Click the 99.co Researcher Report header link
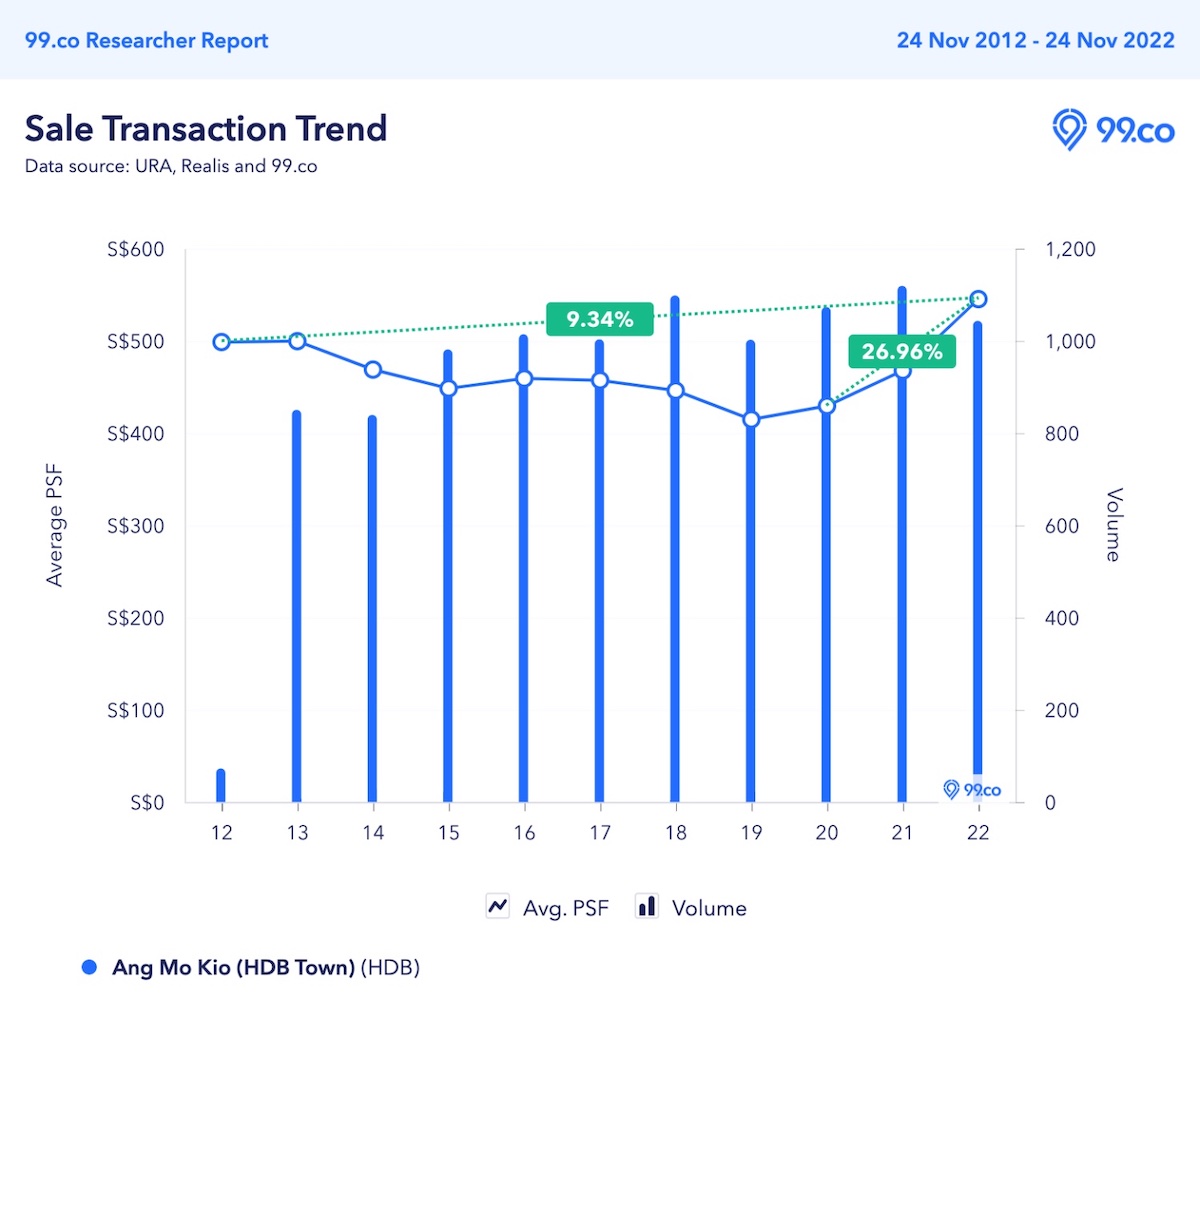This screenshot has width=1200, height=1230. tap(147, 40)
